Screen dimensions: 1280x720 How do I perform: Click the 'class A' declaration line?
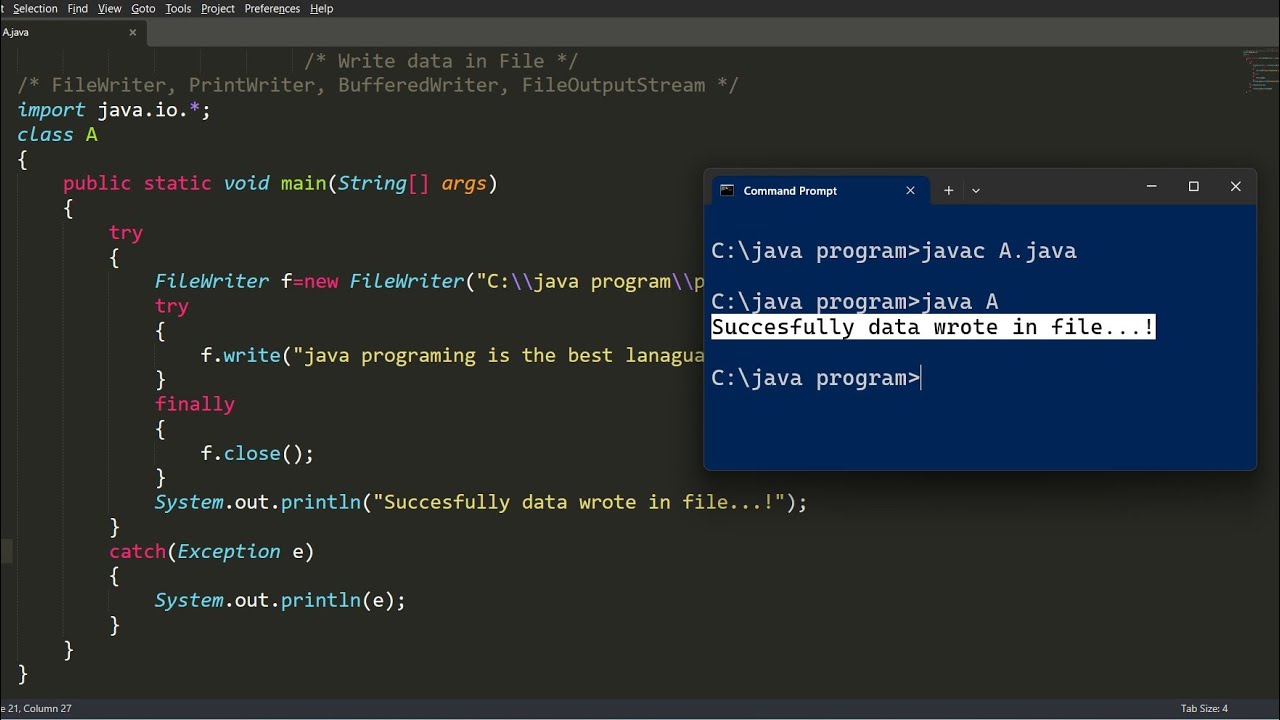[57, 134]
